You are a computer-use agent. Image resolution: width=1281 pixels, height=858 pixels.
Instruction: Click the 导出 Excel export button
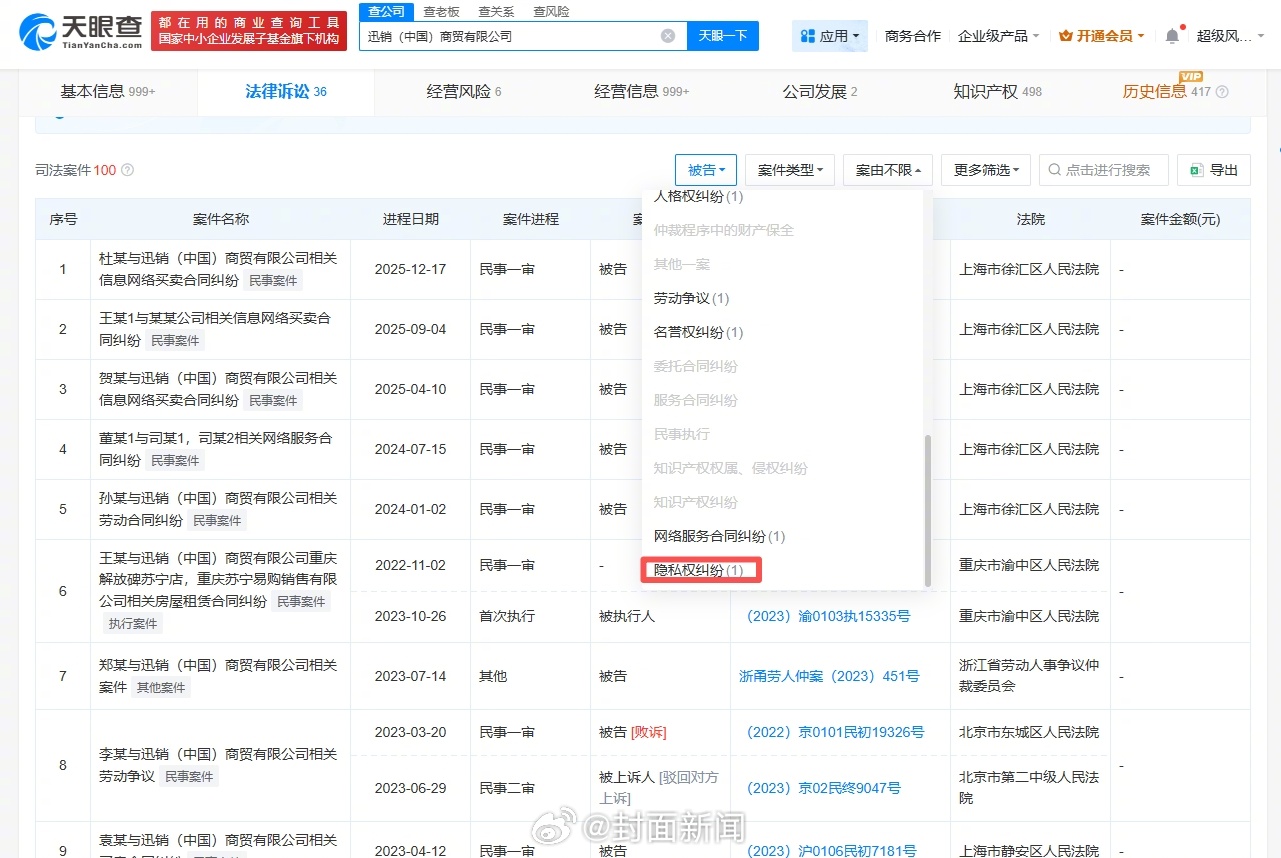point(1213,170)
